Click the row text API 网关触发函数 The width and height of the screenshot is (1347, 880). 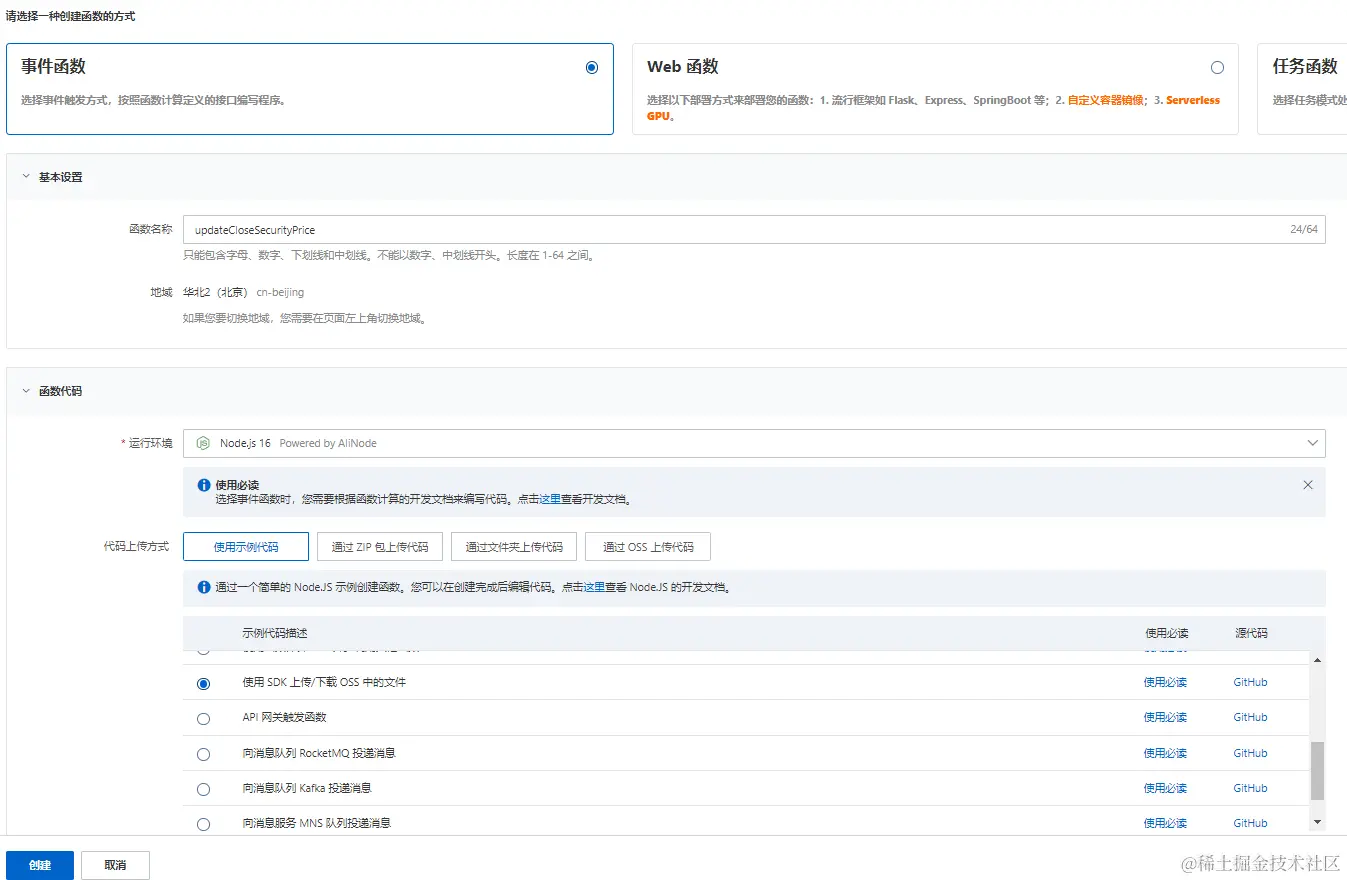[x=285, y=717]
